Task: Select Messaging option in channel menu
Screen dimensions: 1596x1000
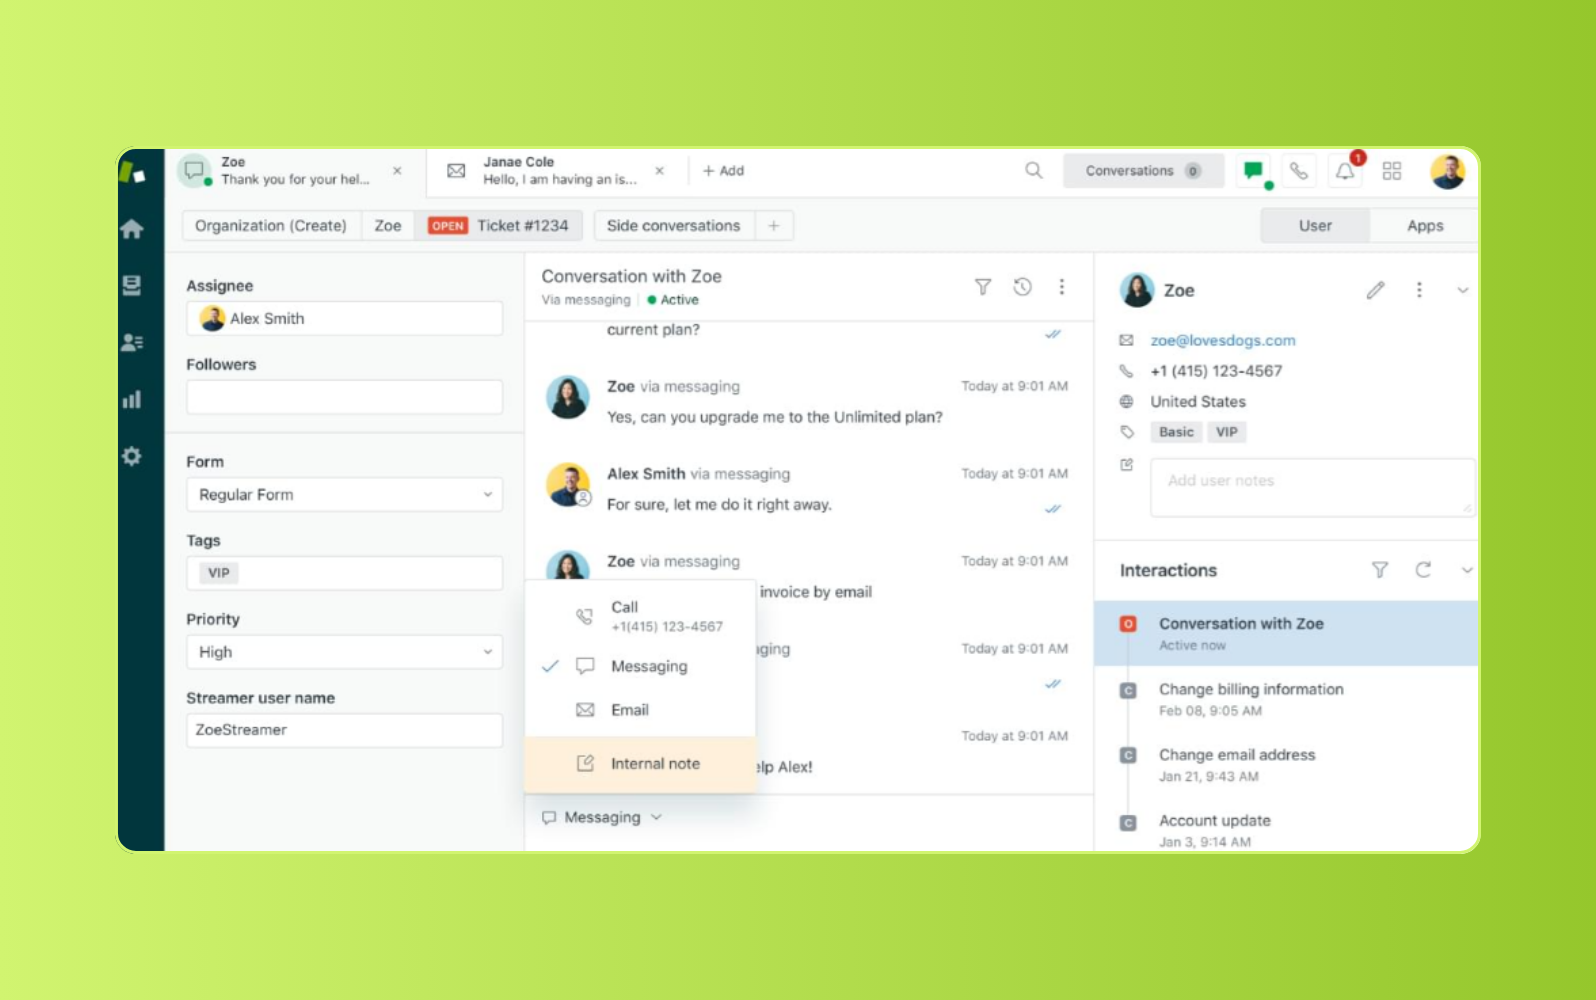Action: [640, 666]
